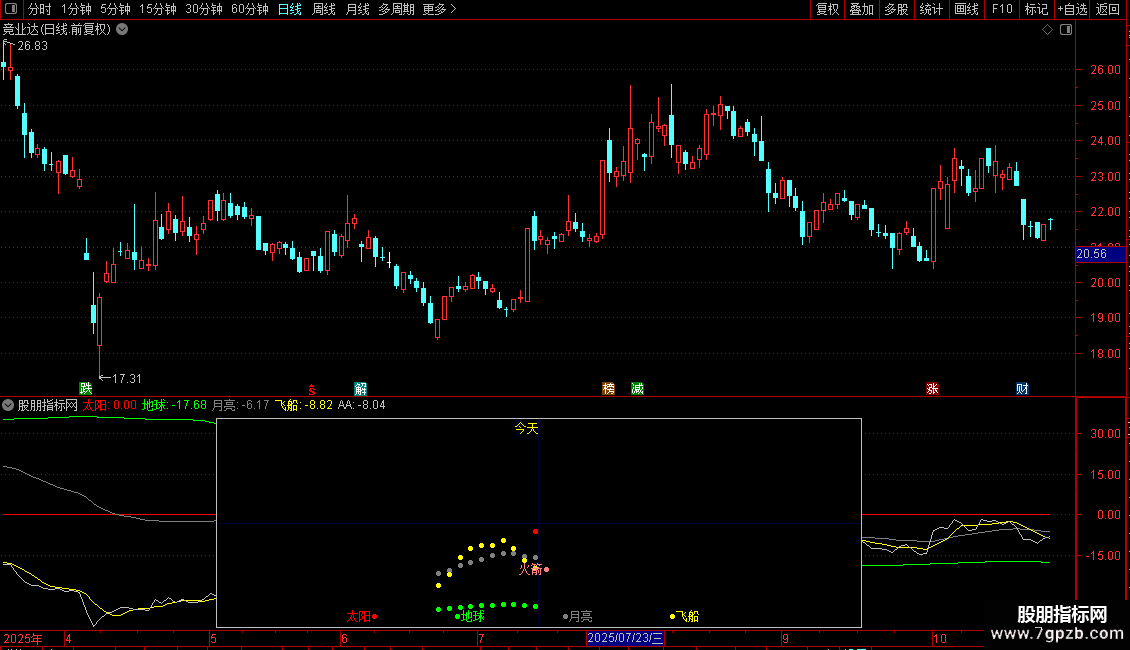Switch to the 分时 intraday view
This screenshot has height=650, width=1130.
click(40, 9)
